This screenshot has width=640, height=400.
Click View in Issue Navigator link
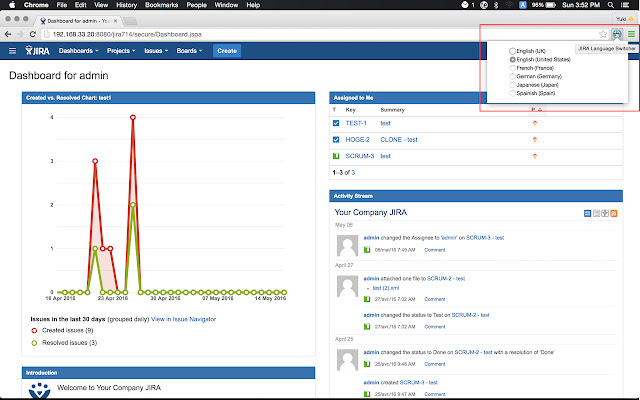coord(183,319)
